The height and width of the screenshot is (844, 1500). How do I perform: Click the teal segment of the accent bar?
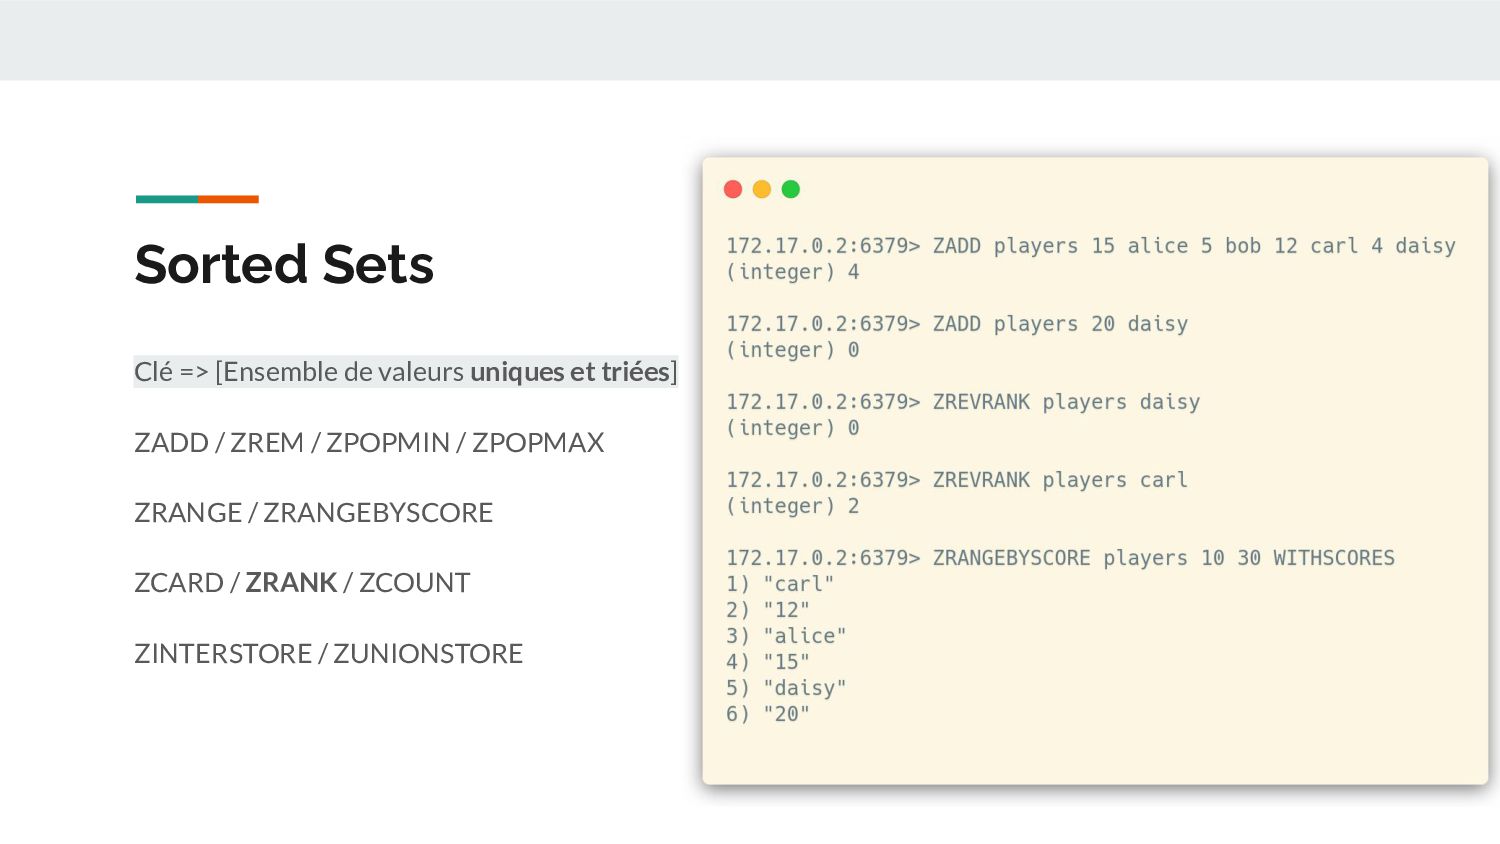coord(167,199)
